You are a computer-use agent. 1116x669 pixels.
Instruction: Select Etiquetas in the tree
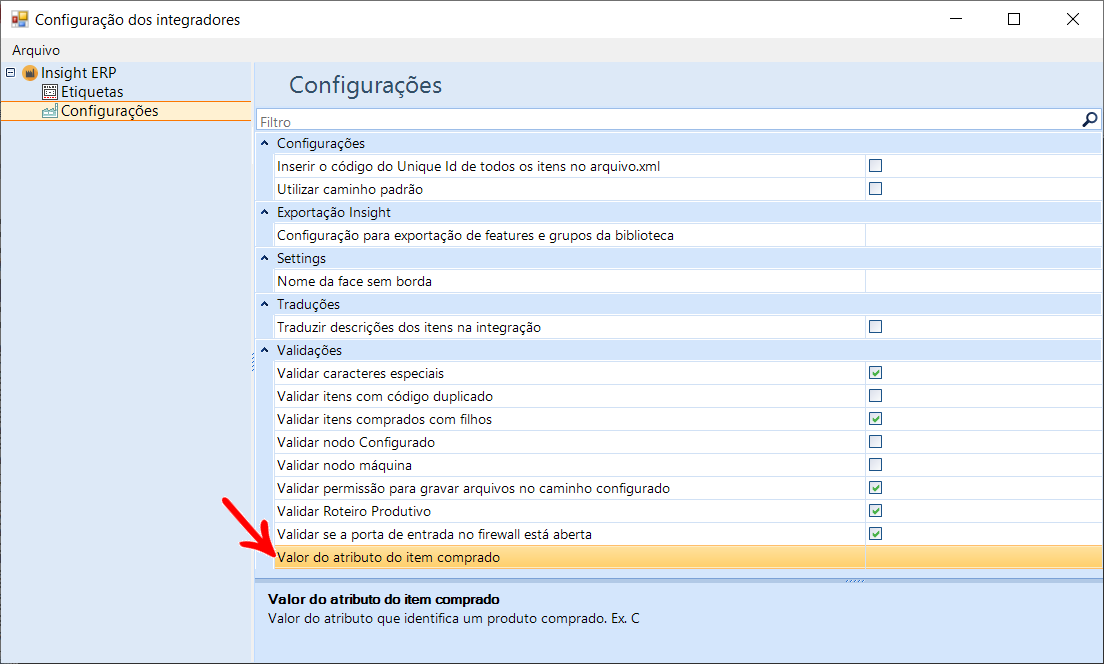(x=92, y=92)
